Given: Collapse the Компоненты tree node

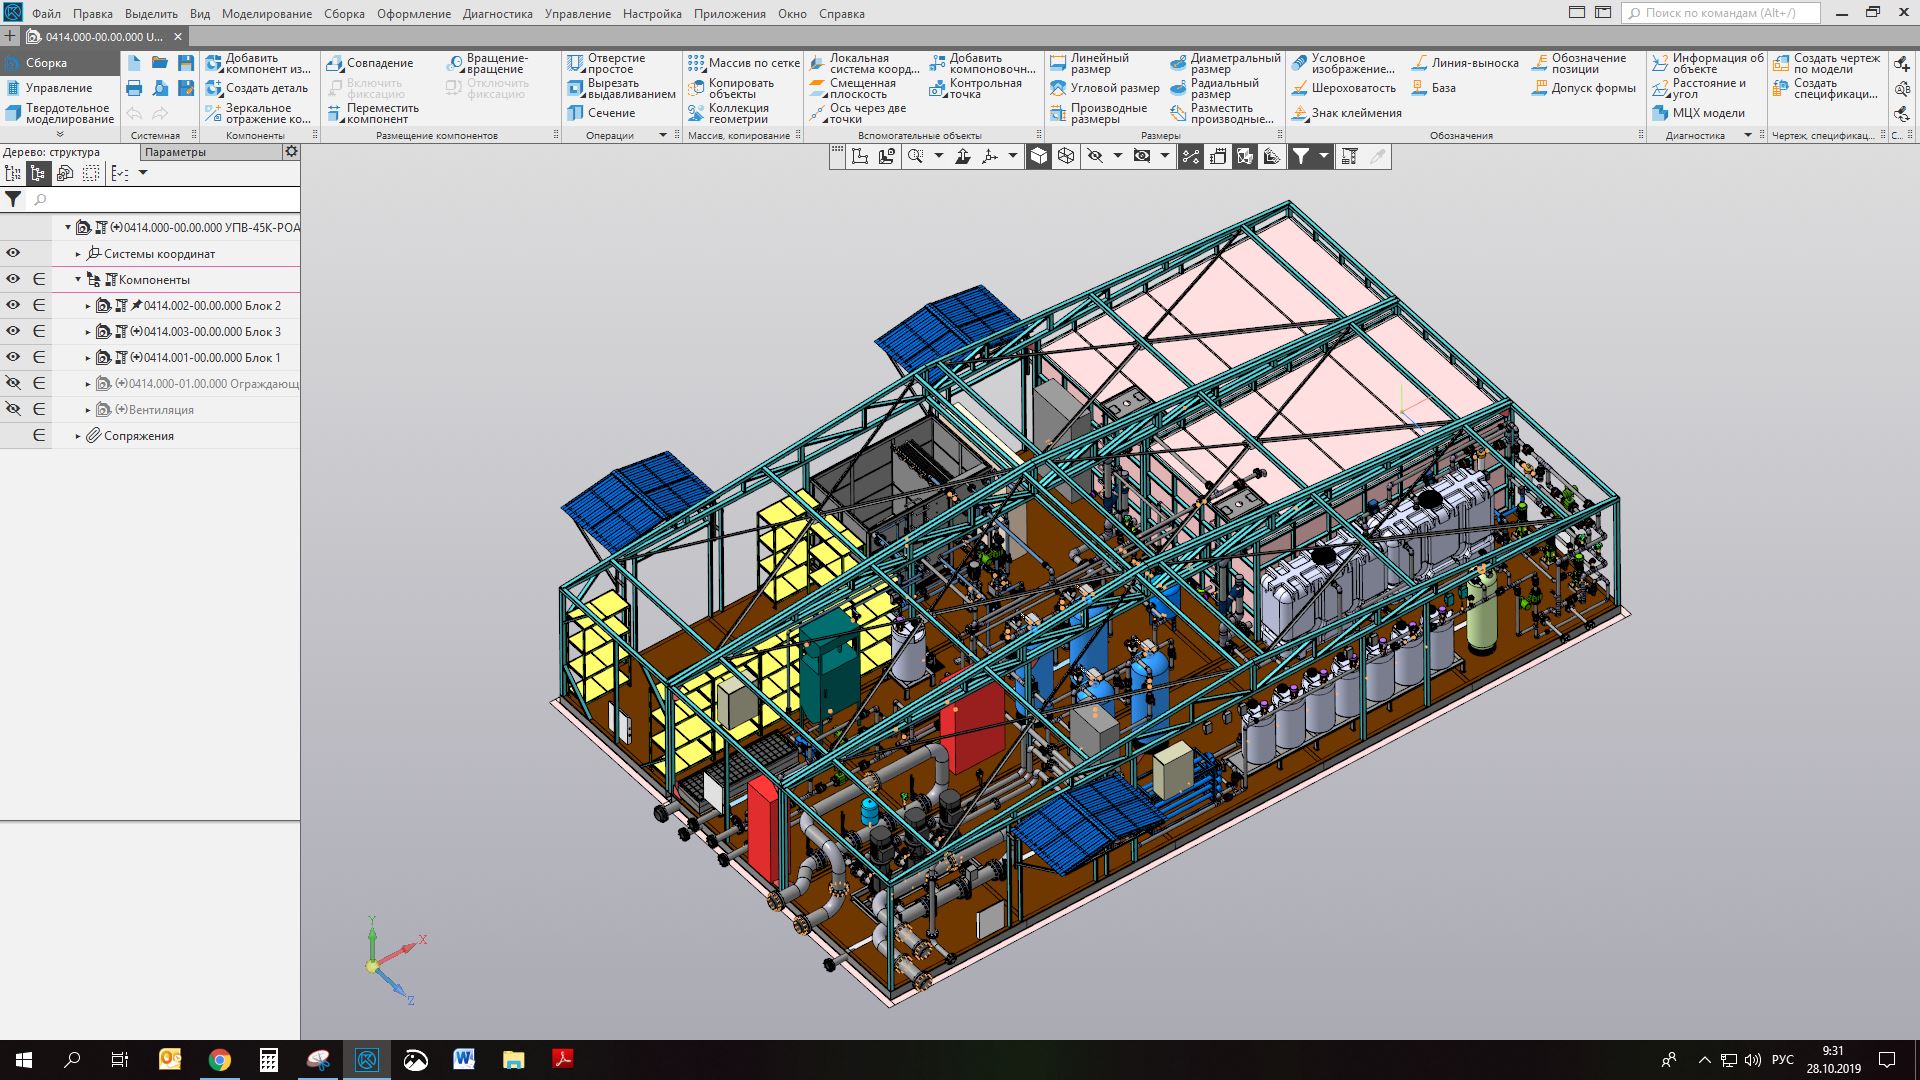Looking at the screenshot, I should tap(78, 280).
